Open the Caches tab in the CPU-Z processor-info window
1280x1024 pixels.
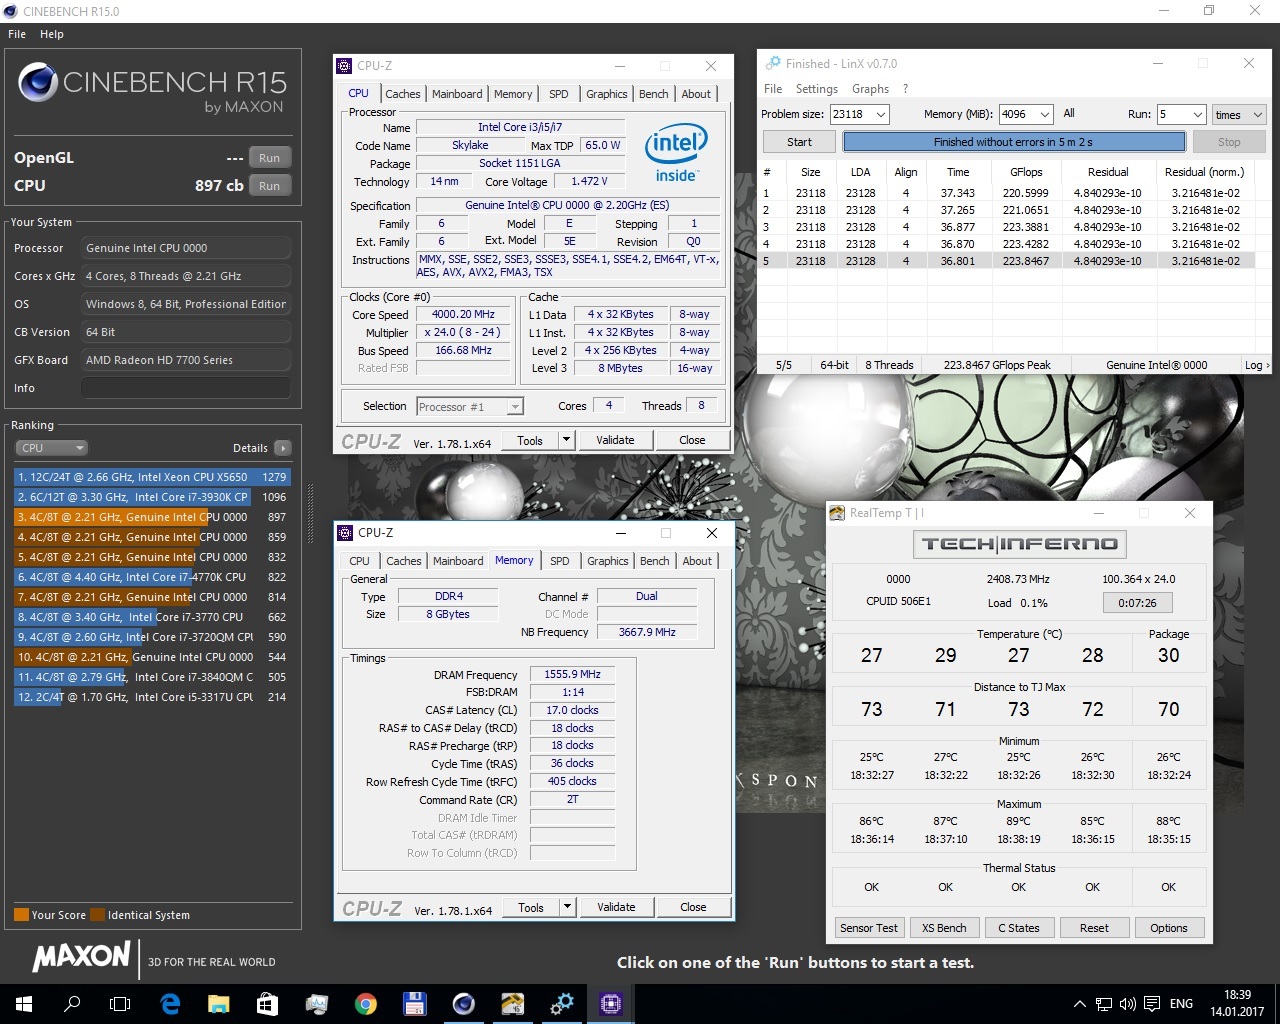[403, 94]
